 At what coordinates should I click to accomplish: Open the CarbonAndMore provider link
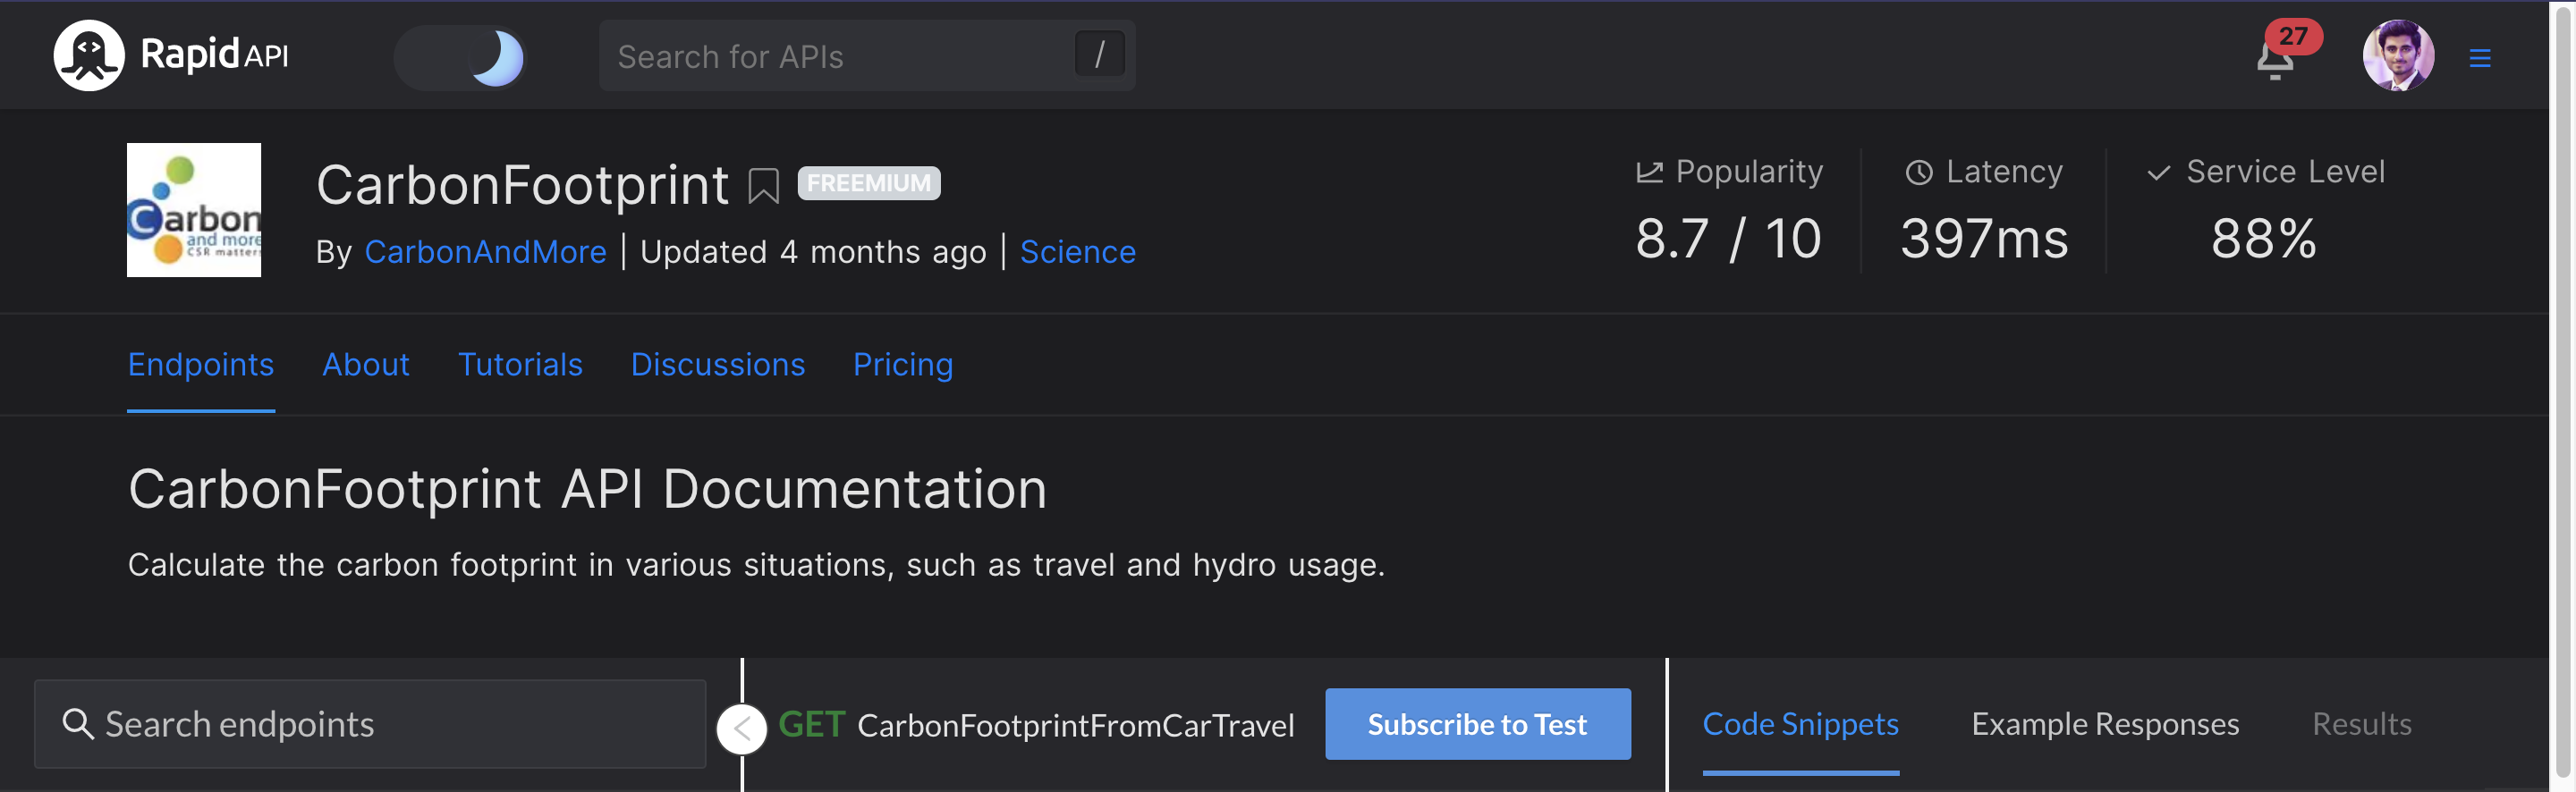(x=485, y=252)
